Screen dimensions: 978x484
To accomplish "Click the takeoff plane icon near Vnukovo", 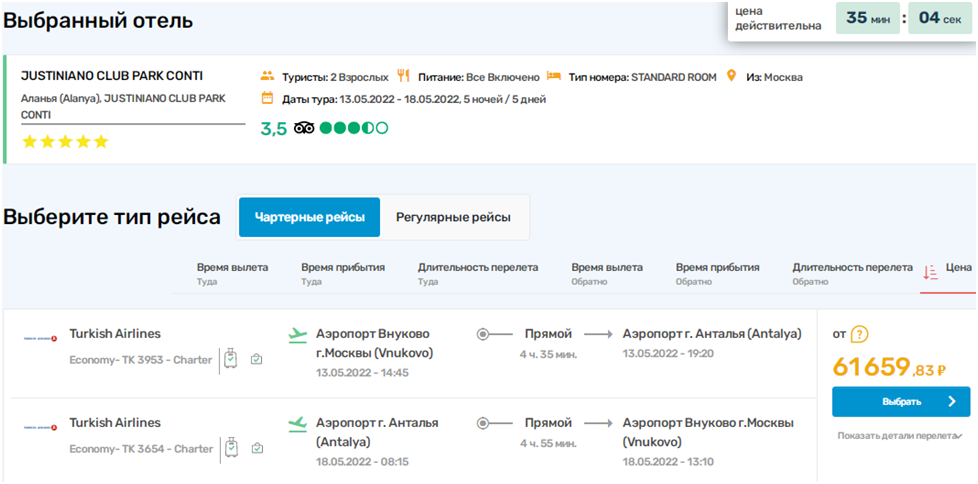I will (x=298, y=334).
